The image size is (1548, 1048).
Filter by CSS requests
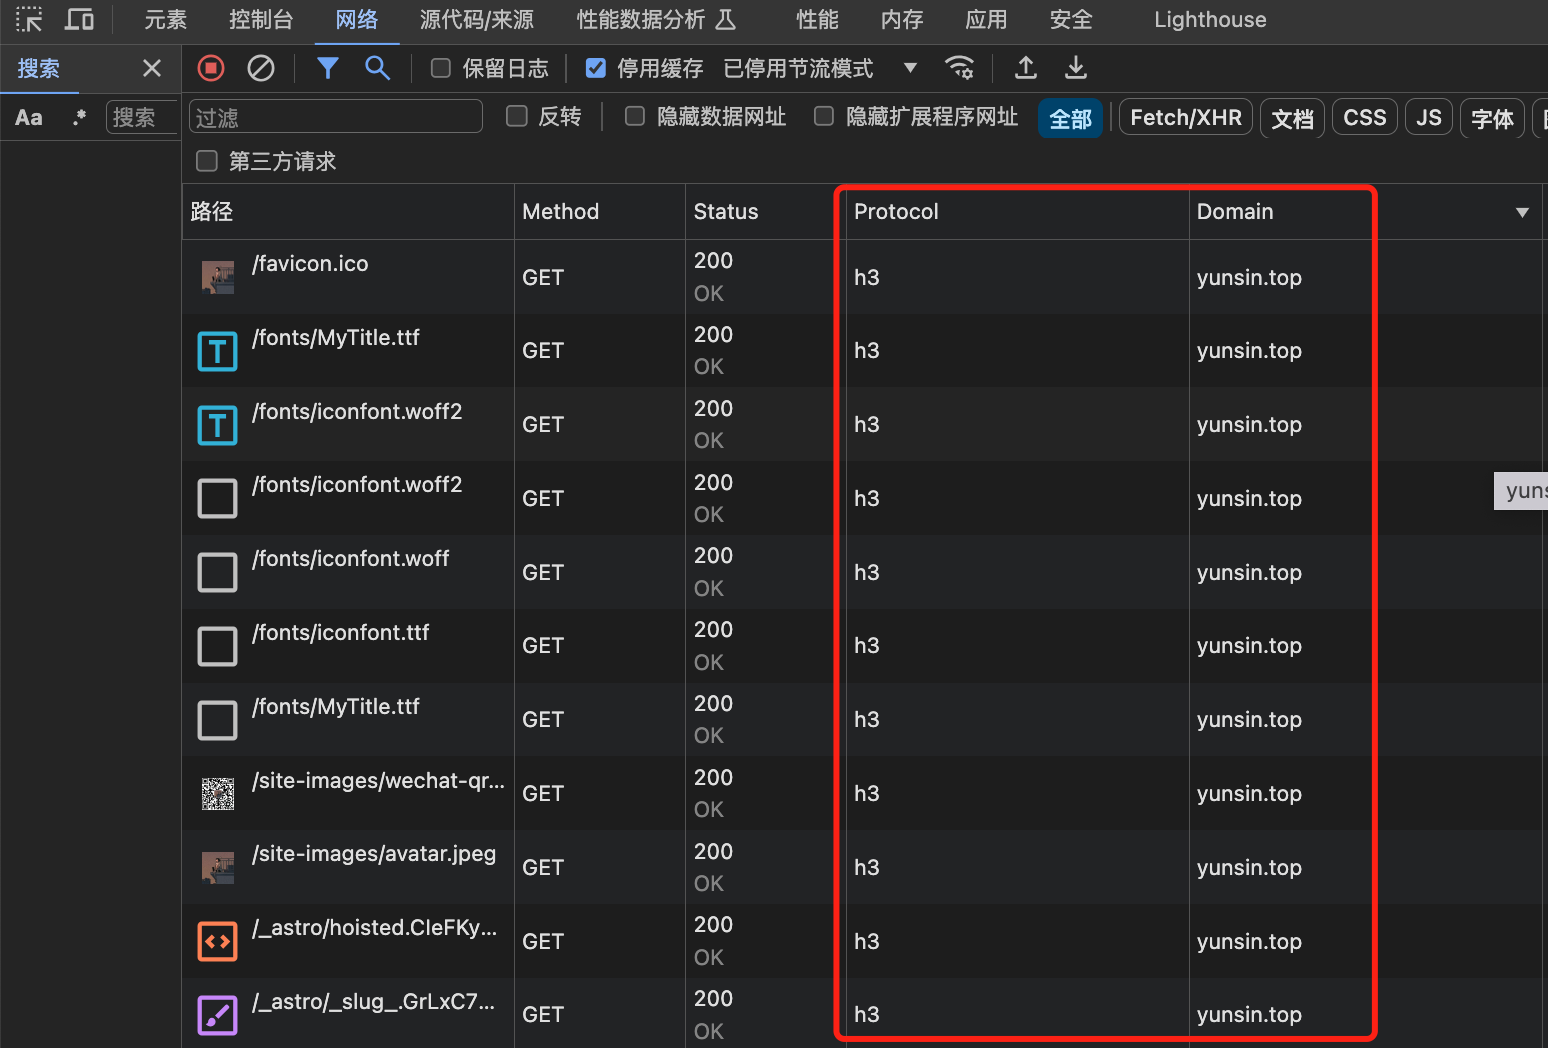tap(1365, 118)
